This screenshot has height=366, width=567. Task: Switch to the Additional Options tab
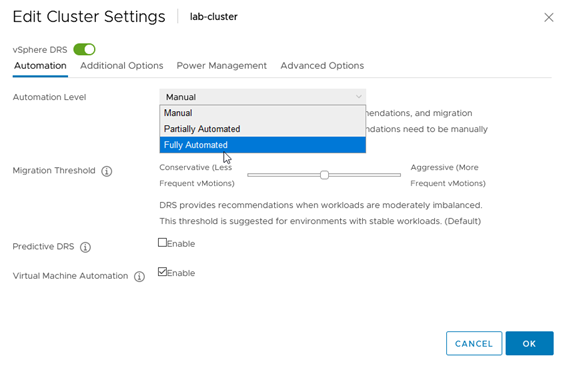tap(122, 66)
